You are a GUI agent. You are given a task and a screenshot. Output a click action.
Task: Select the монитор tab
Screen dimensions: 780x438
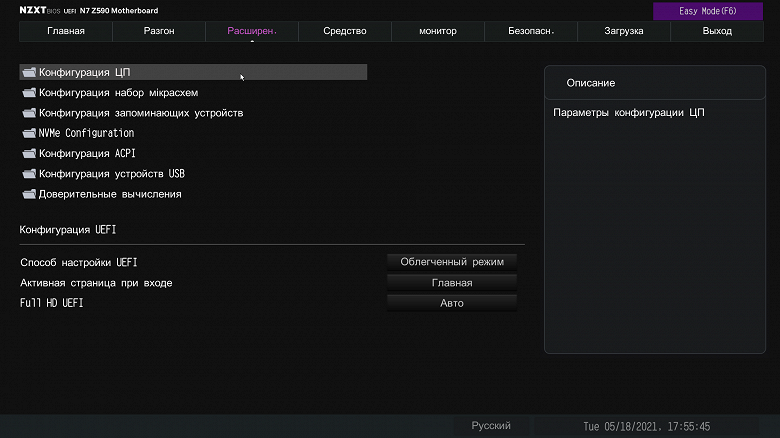pyautogui.click(x=438, y=31)
